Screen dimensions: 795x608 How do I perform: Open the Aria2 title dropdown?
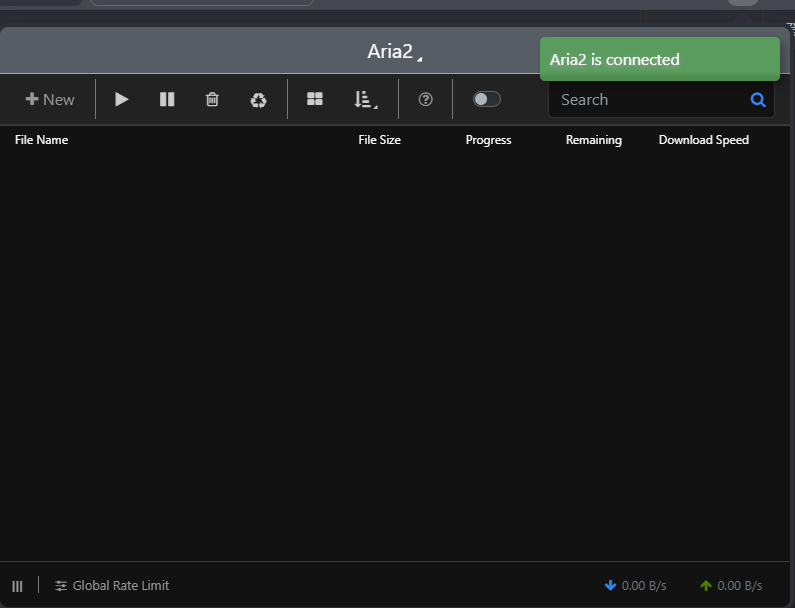pos(394,52)
